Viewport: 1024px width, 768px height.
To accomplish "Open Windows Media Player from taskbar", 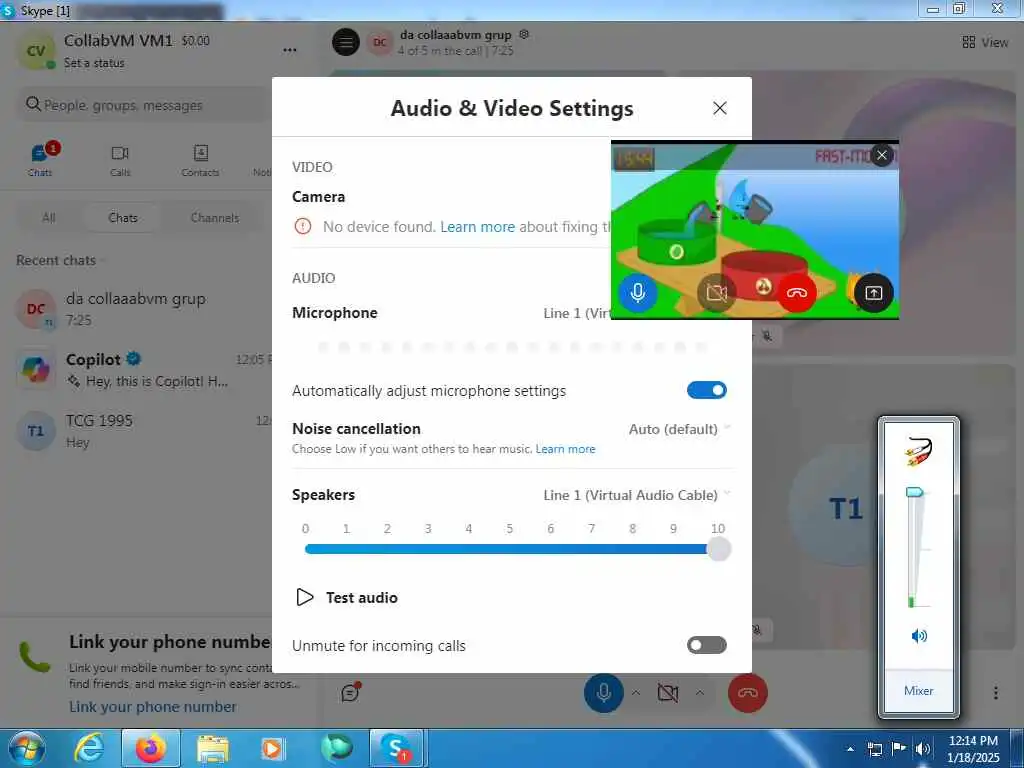I will pyautogui.click(x=272, y=748).
